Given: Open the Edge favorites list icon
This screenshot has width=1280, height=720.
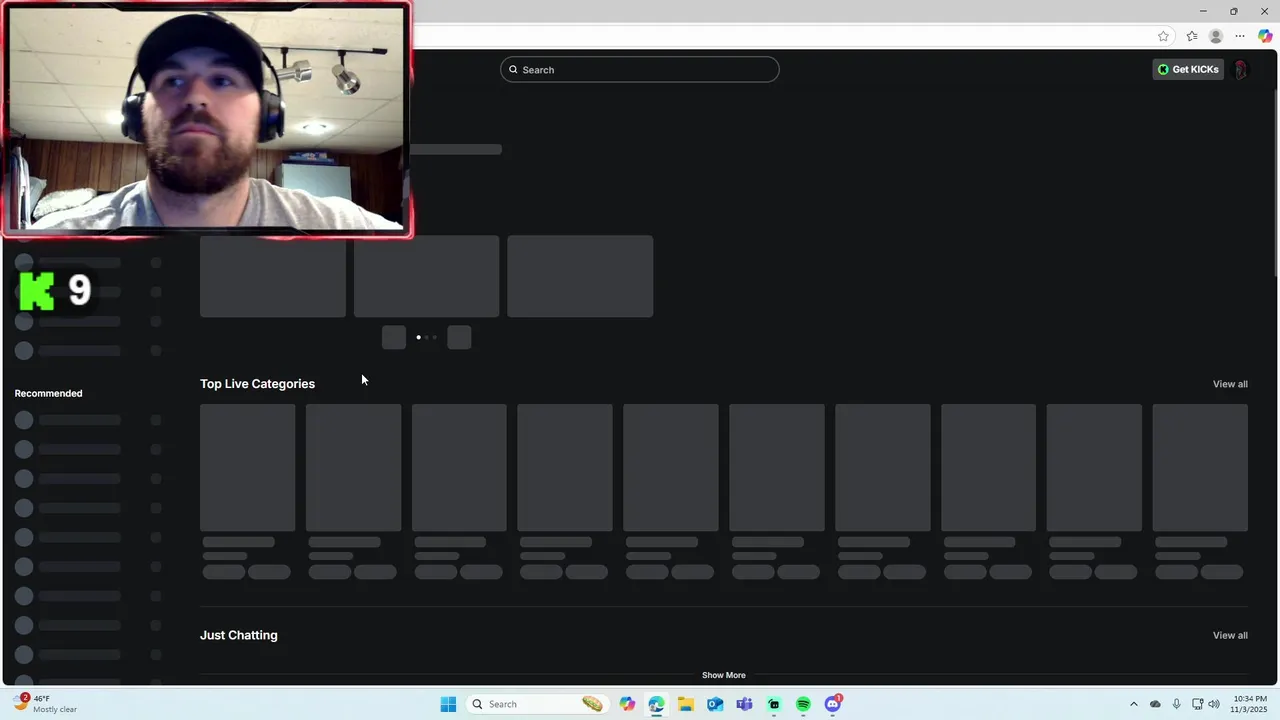Looking at the screenshot, I should point(1192,36).
